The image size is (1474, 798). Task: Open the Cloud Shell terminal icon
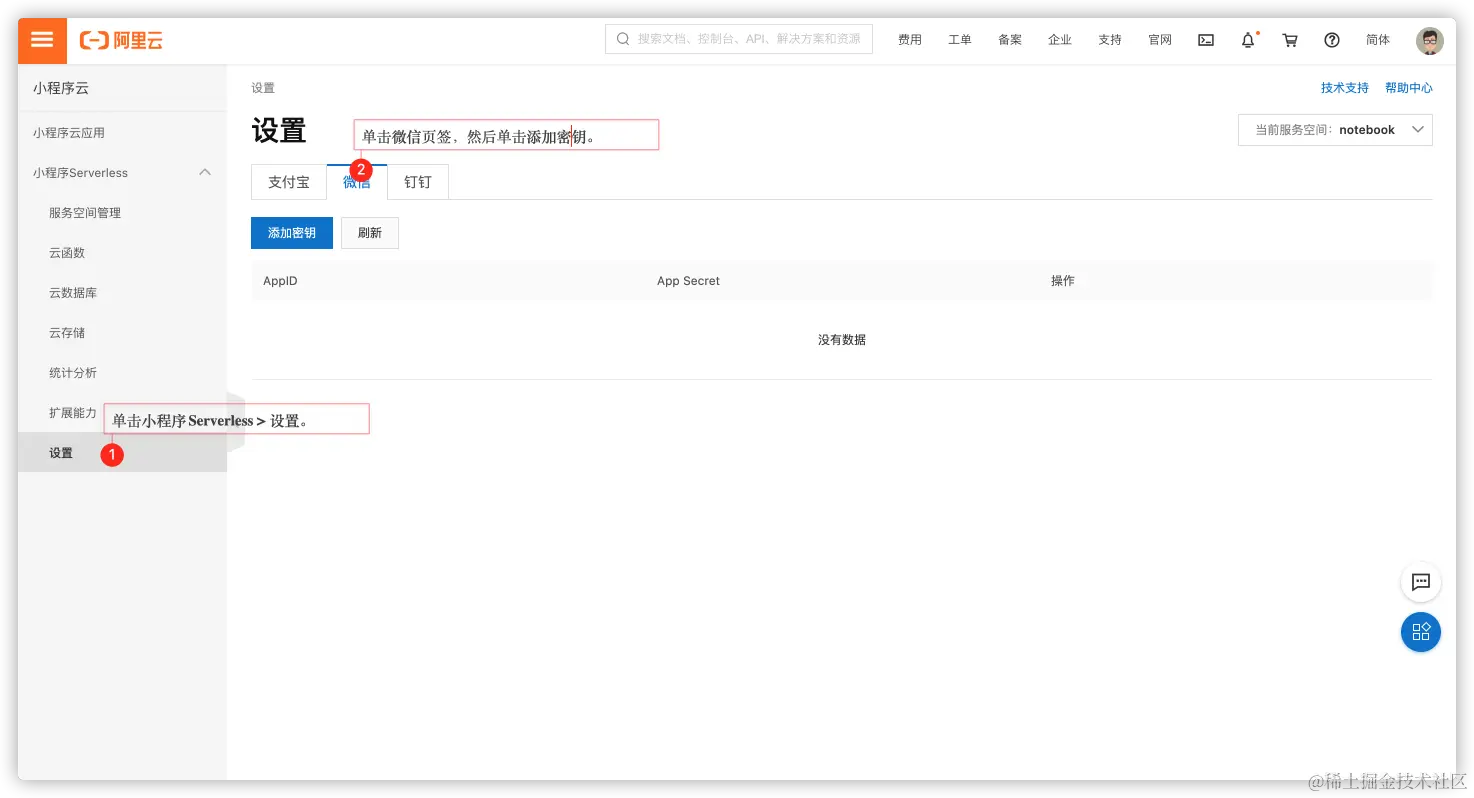[1206, 40]
